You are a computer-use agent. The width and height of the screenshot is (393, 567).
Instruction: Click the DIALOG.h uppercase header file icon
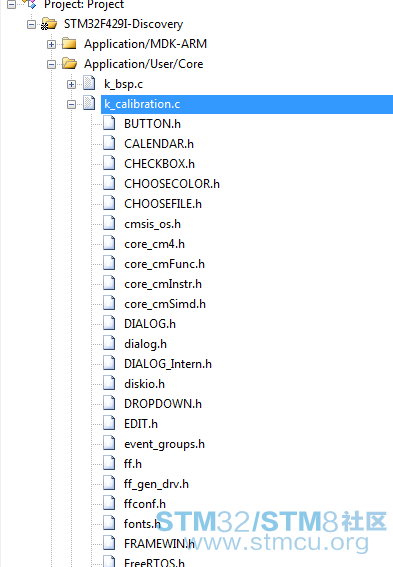(x=109, y=323)
